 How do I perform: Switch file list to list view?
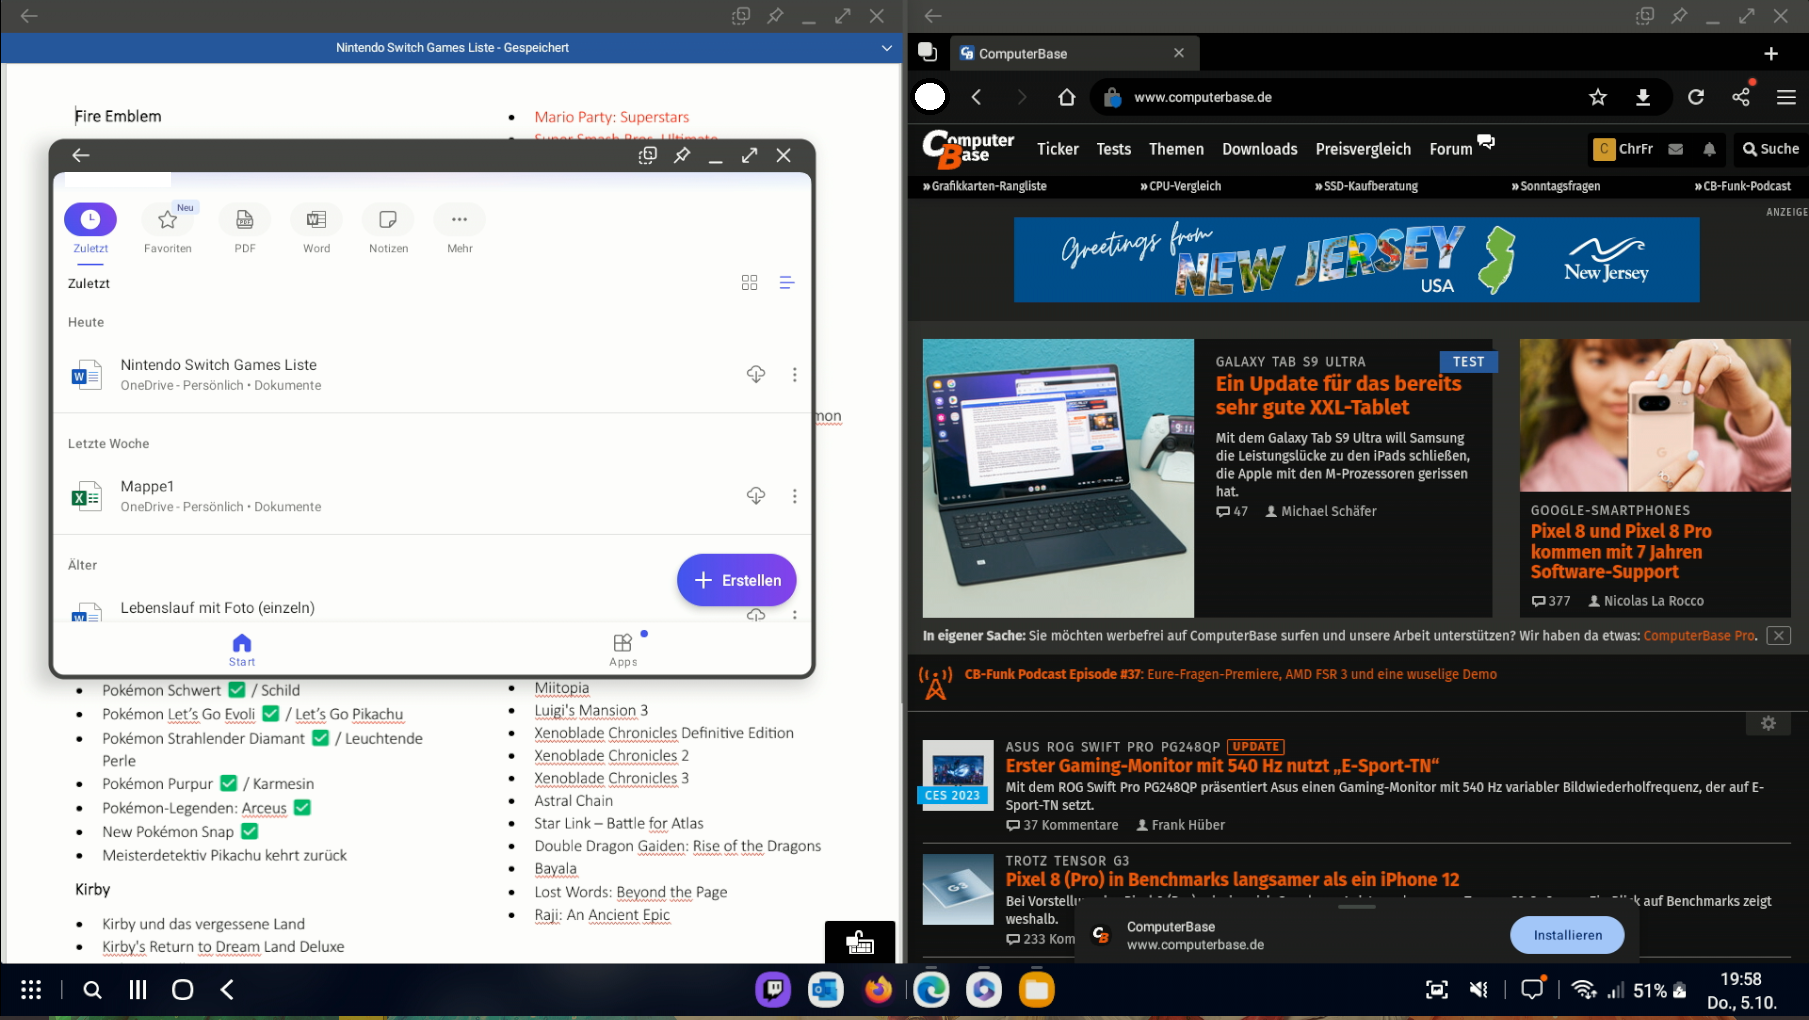(x=787, y=283)
